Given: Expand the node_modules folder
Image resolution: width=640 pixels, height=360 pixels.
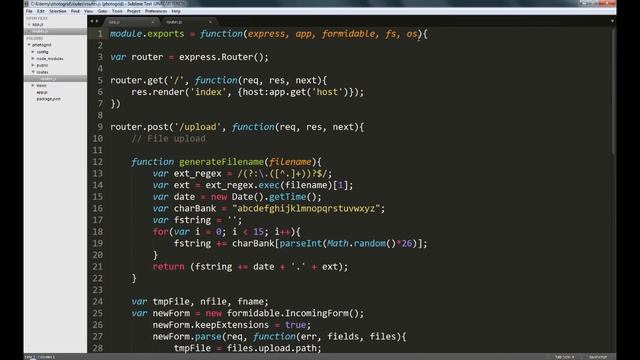Looking at the screenshot, I should [x=33, y=59].
